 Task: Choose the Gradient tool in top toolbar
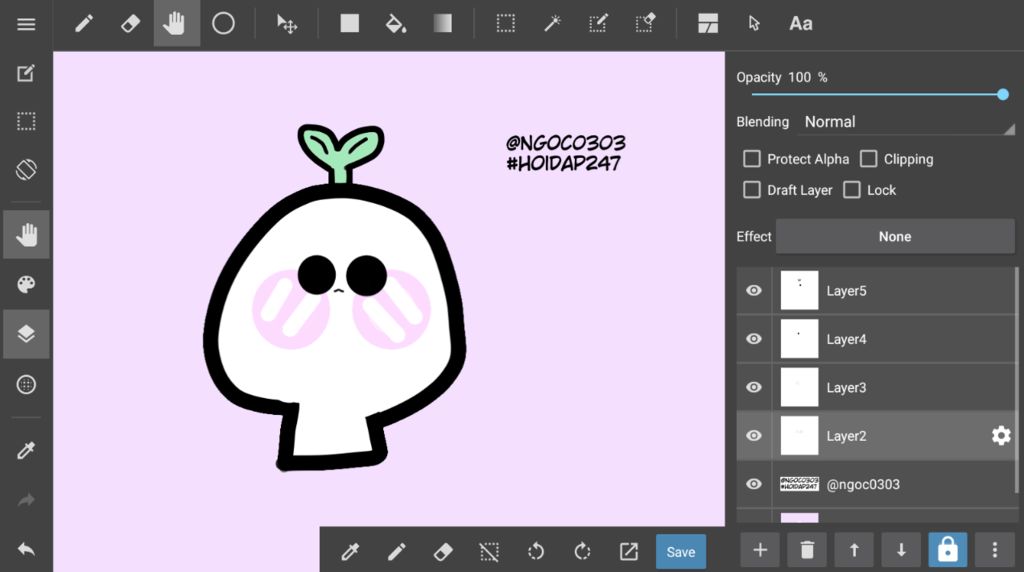(x=443, y=24)
